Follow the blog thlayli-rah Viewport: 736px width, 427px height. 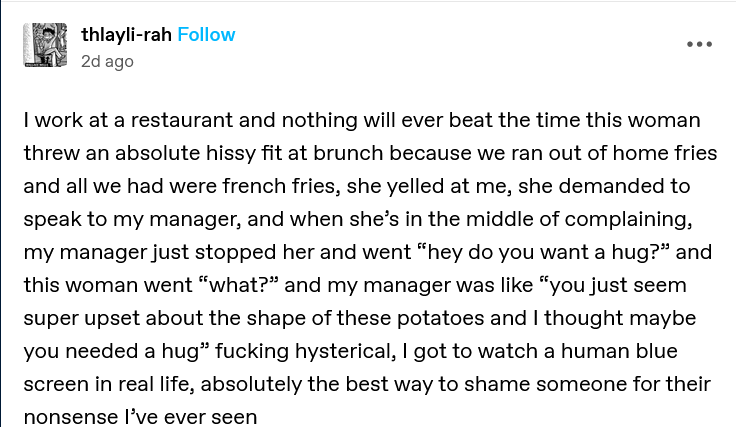click(206, 35)
